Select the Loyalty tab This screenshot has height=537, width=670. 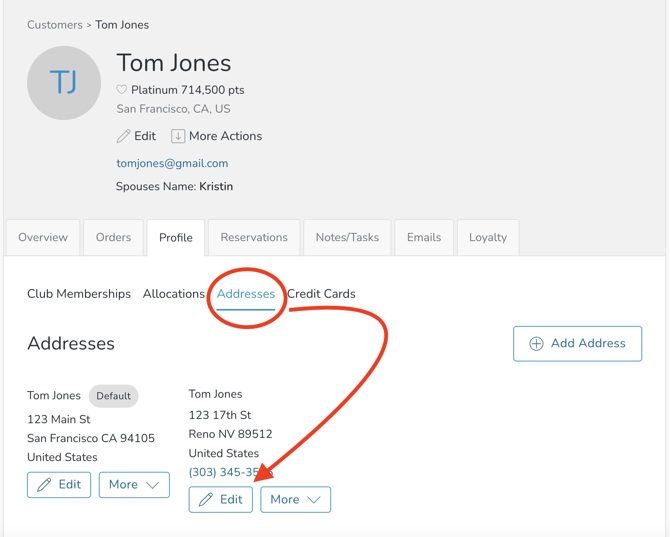488,238
